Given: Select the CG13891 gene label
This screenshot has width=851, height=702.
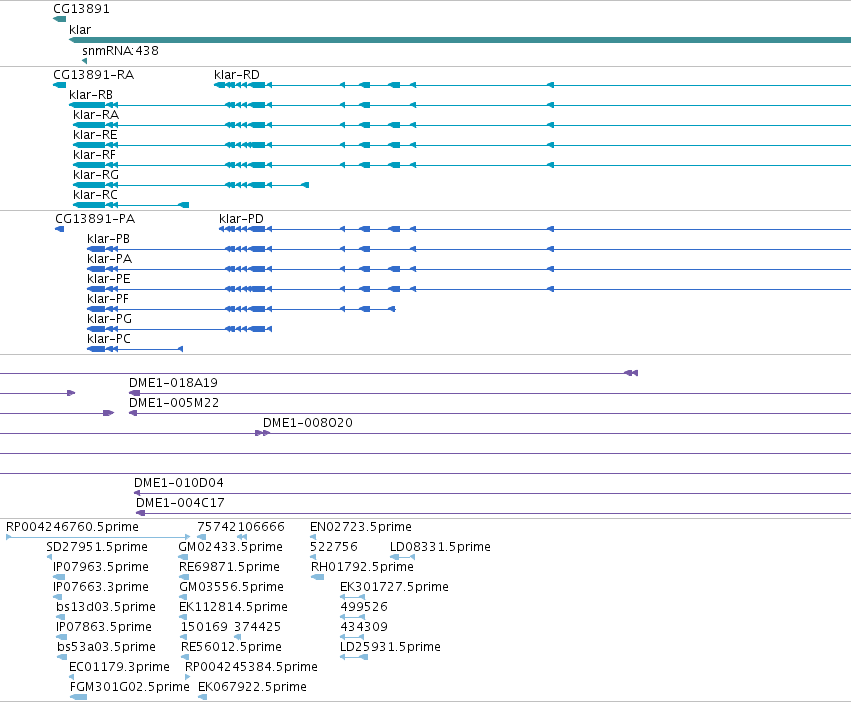Looking at the screenshot, I should [x=81, y=9].
